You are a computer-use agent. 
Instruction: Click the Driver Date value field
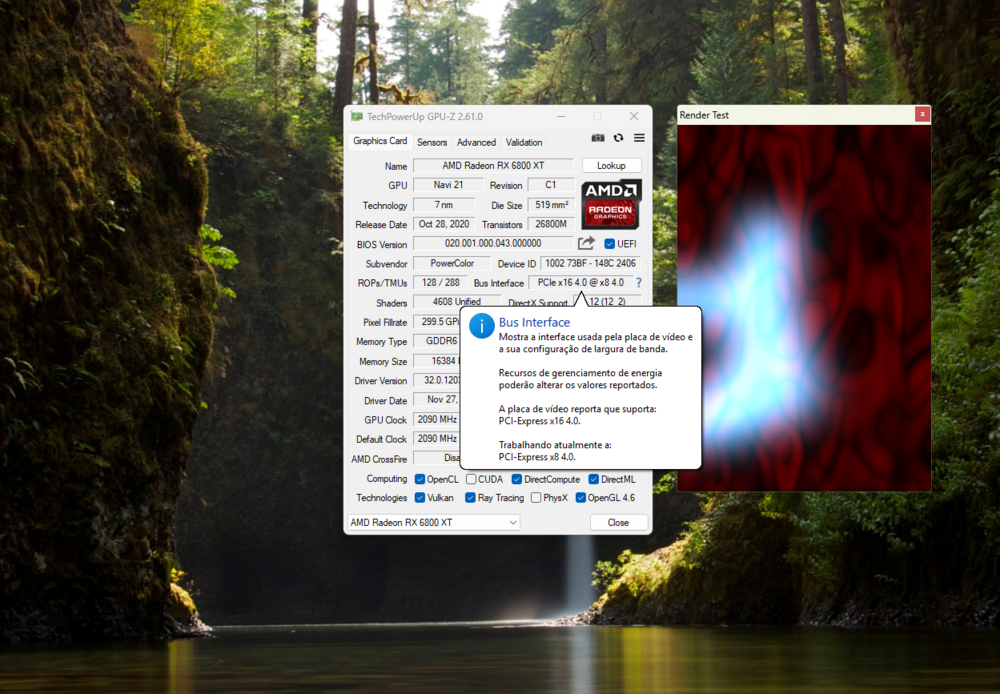[x=437, y=399]
